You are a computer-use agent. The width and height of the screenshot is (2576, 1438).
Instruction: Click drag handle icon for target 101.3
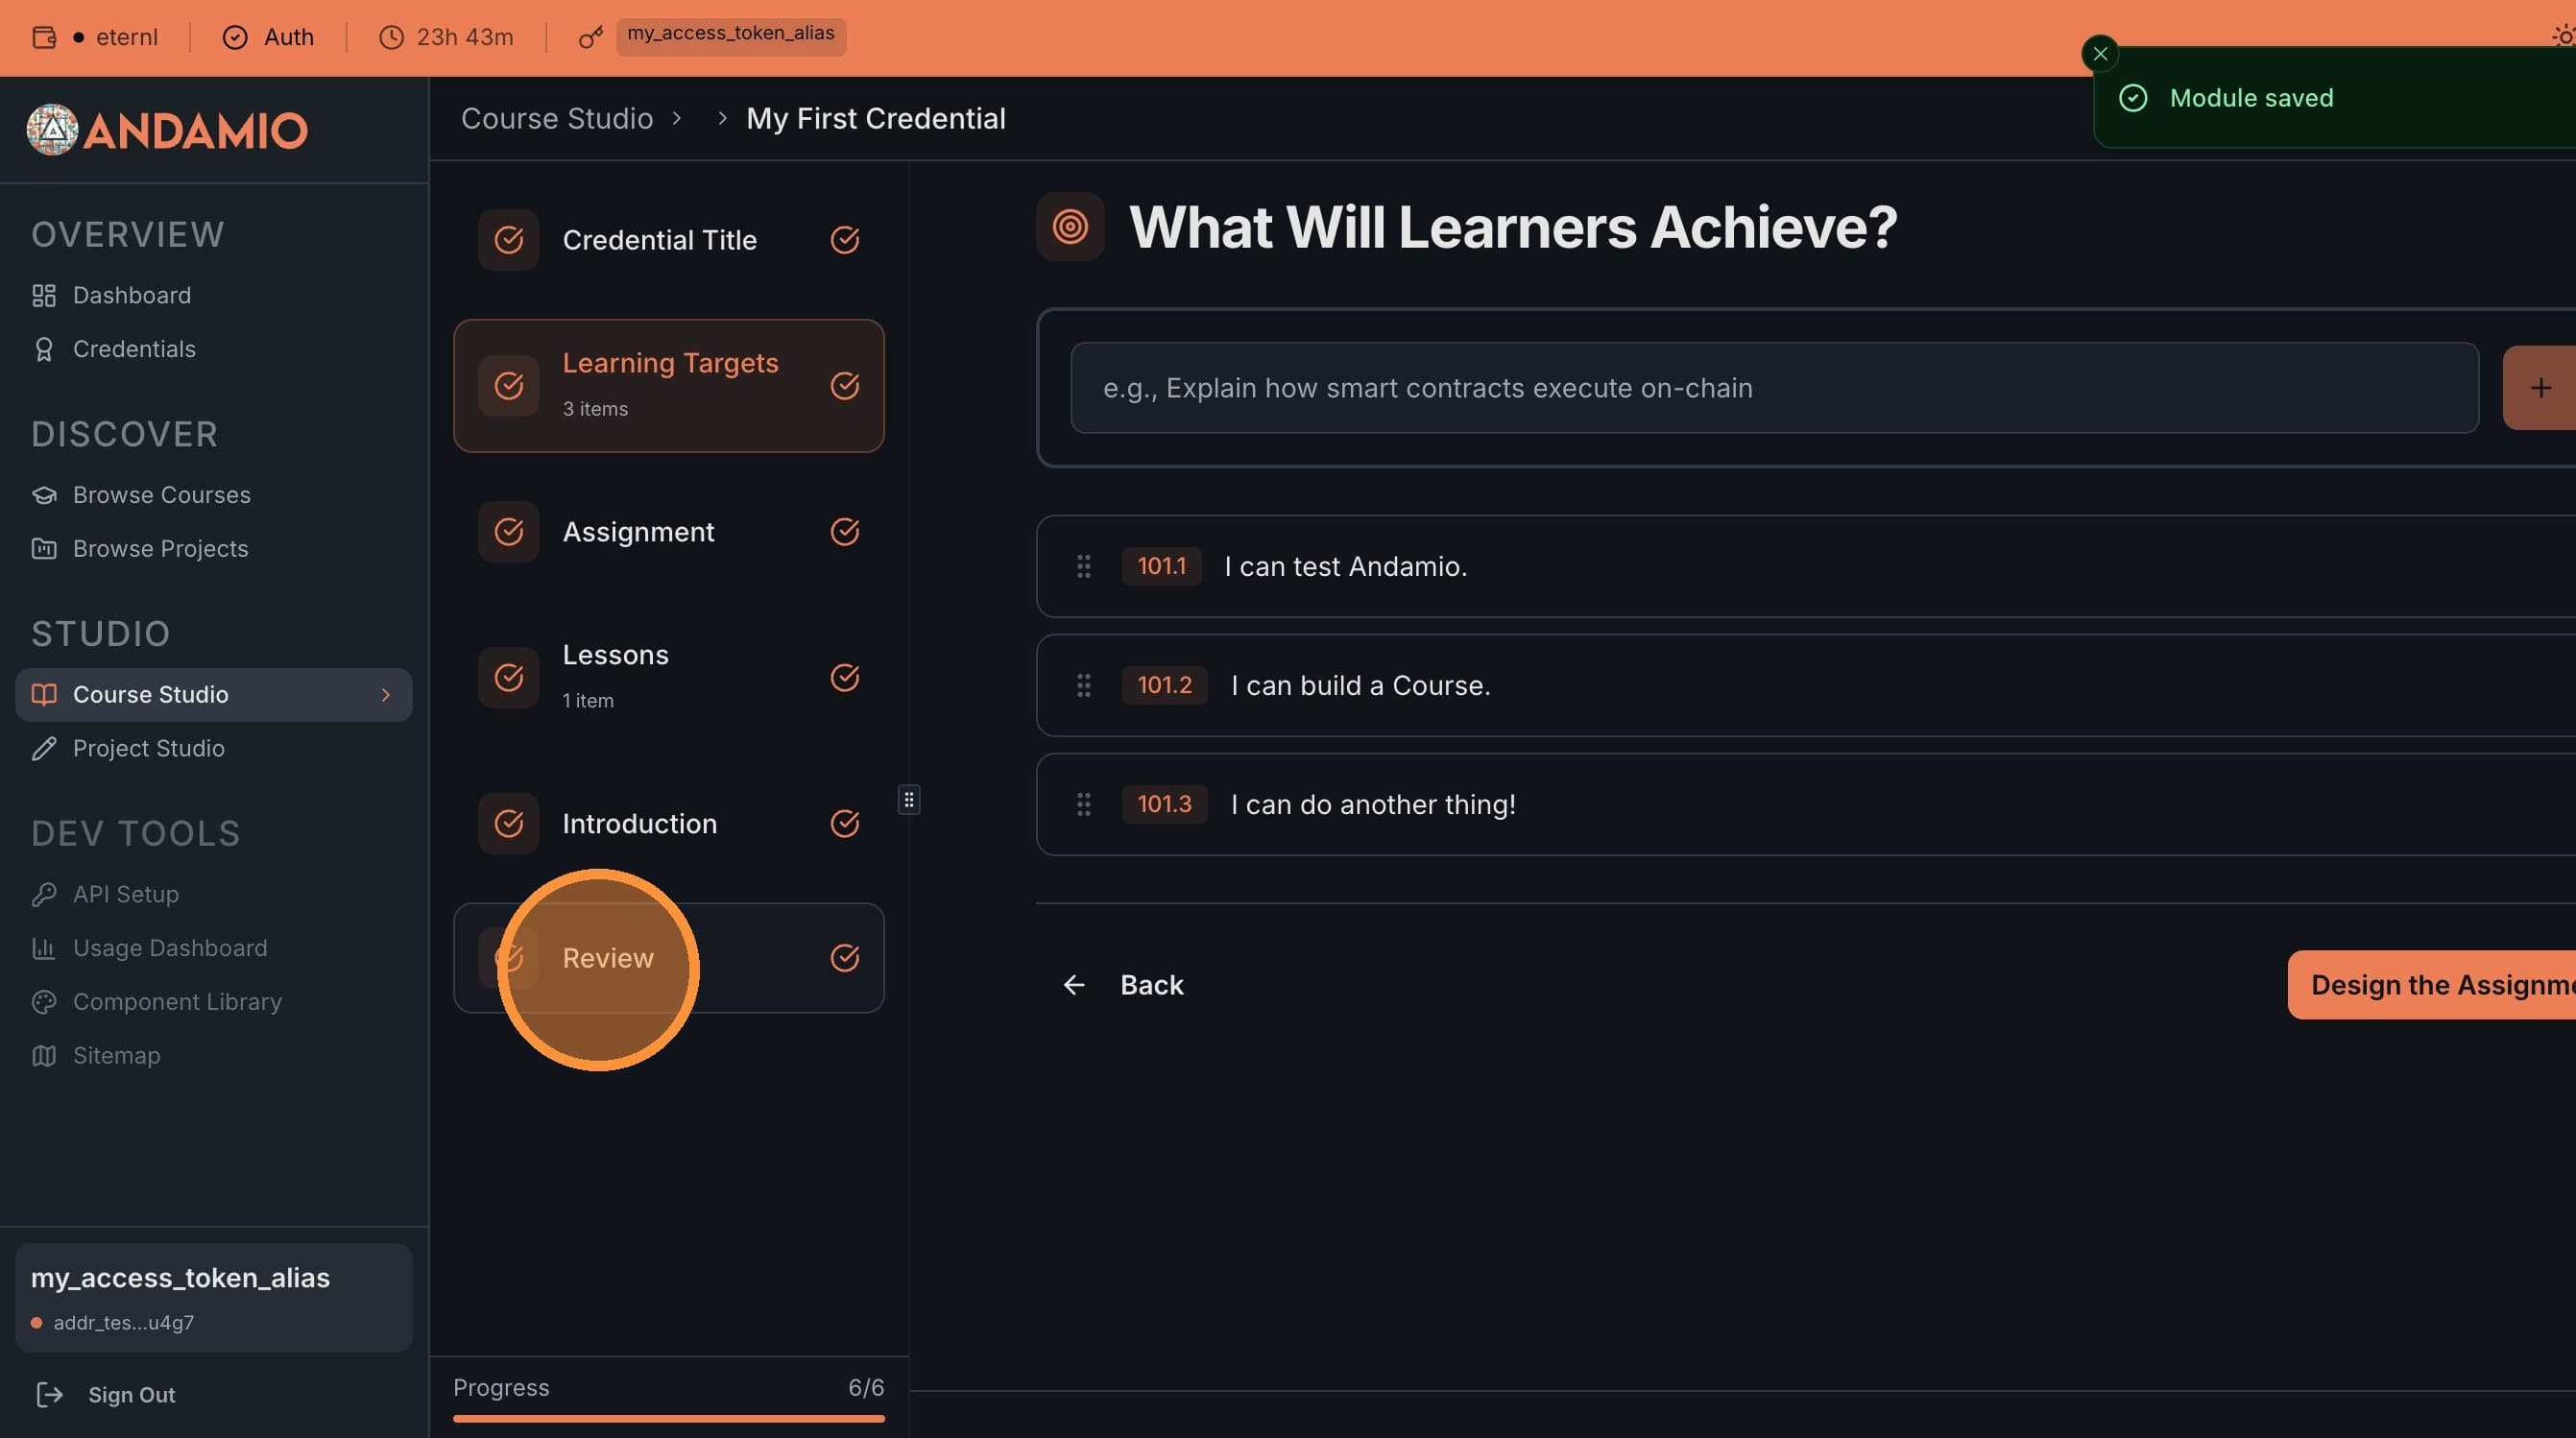click(1083, 804)
